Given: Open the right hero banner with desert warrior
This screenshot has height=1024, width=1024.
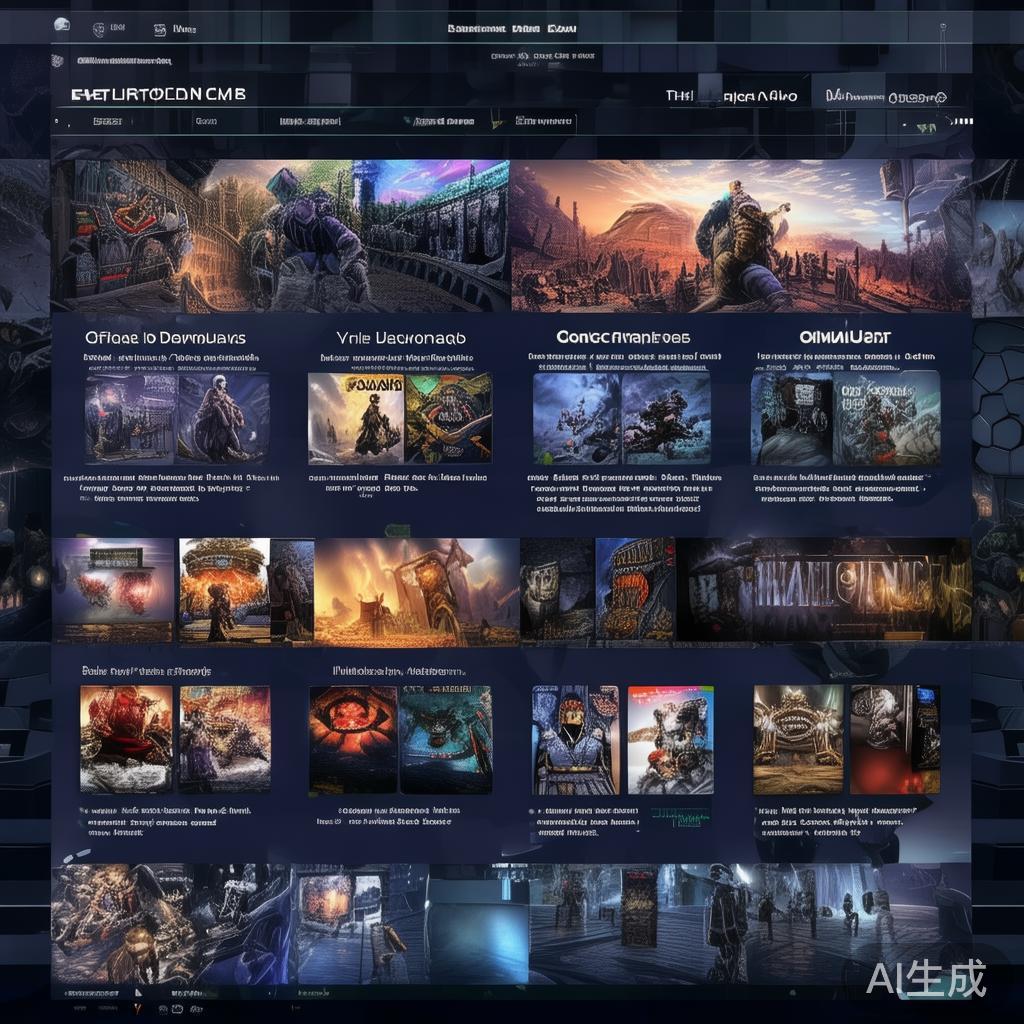Looking at the screenshot, I should (740, 235).
